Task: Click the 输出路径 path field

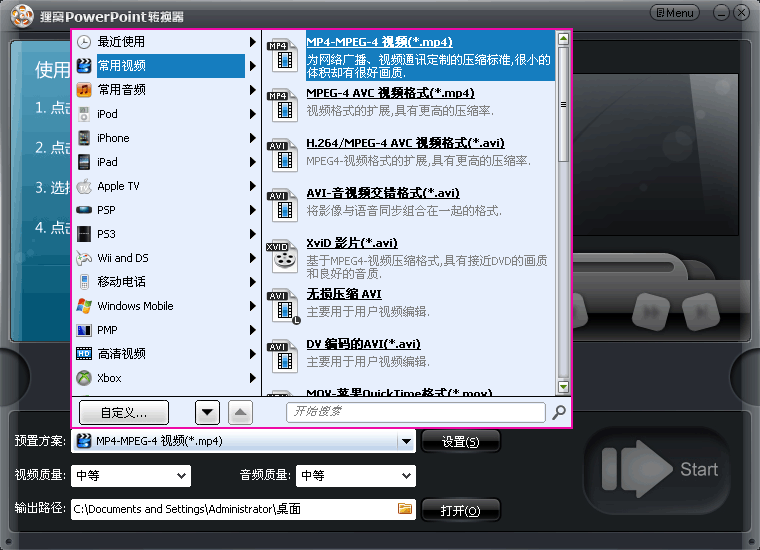Action: (243, 509)
